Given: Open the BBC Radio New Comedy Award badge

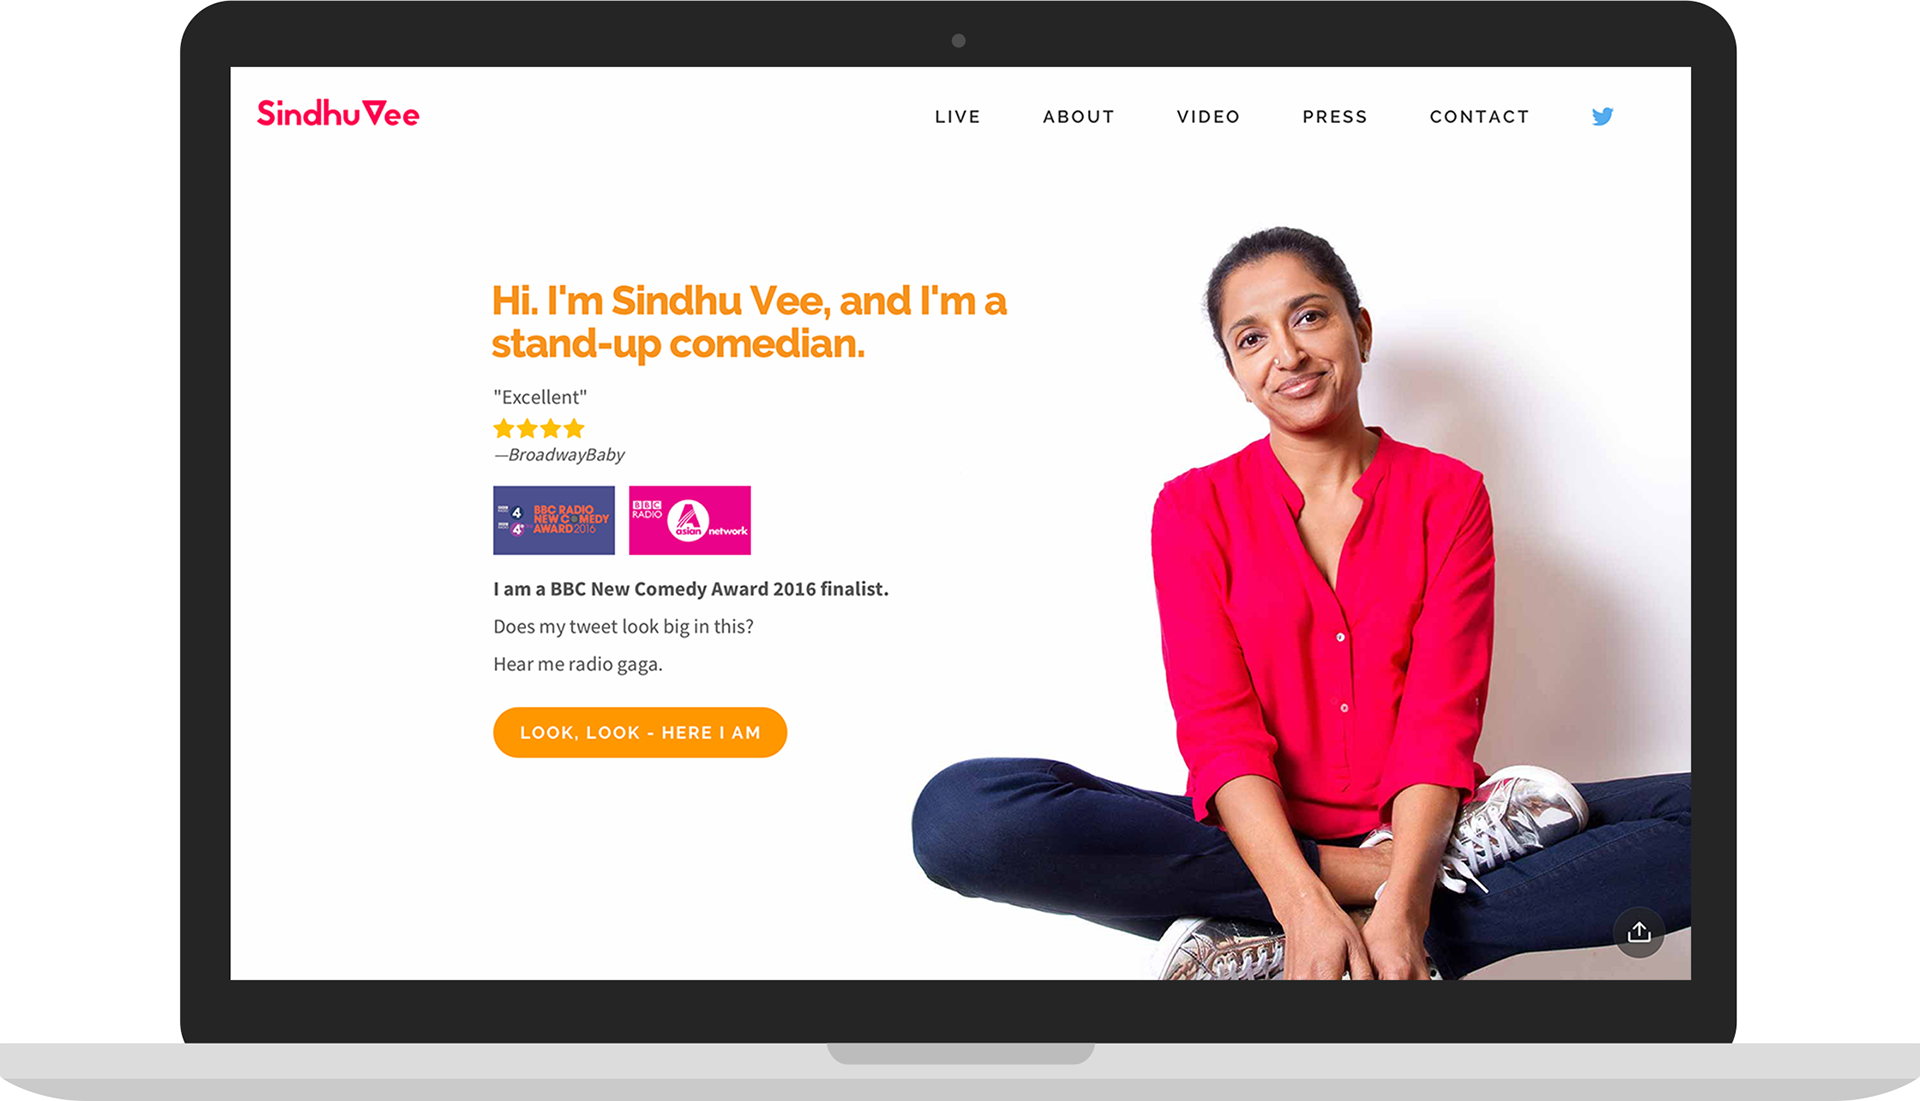Looking at the screenshot, I should (x=554, y=520).
